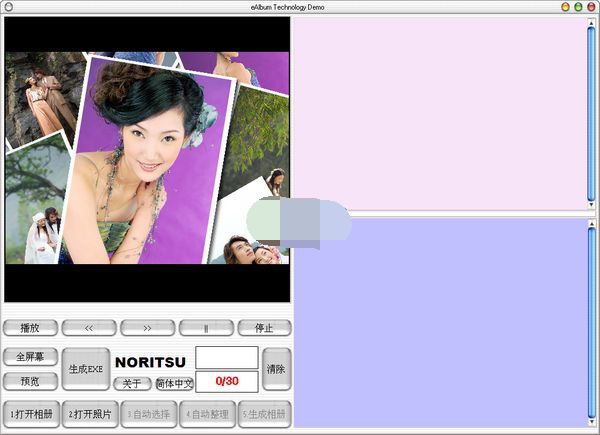Screen dimensions: 600x435
Task: Select the 简体中文 language button
Action: [174, 383]
